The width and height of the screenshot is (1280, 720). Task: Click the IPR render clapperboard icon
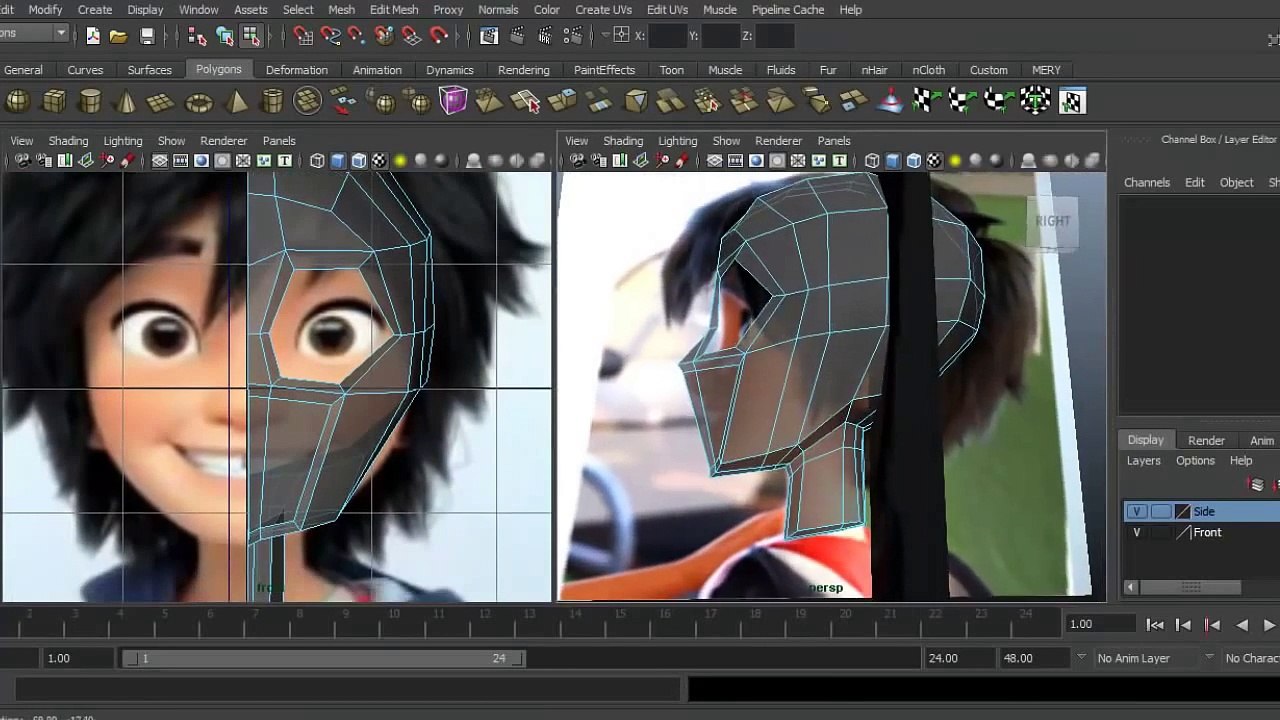tap(545, 36)
